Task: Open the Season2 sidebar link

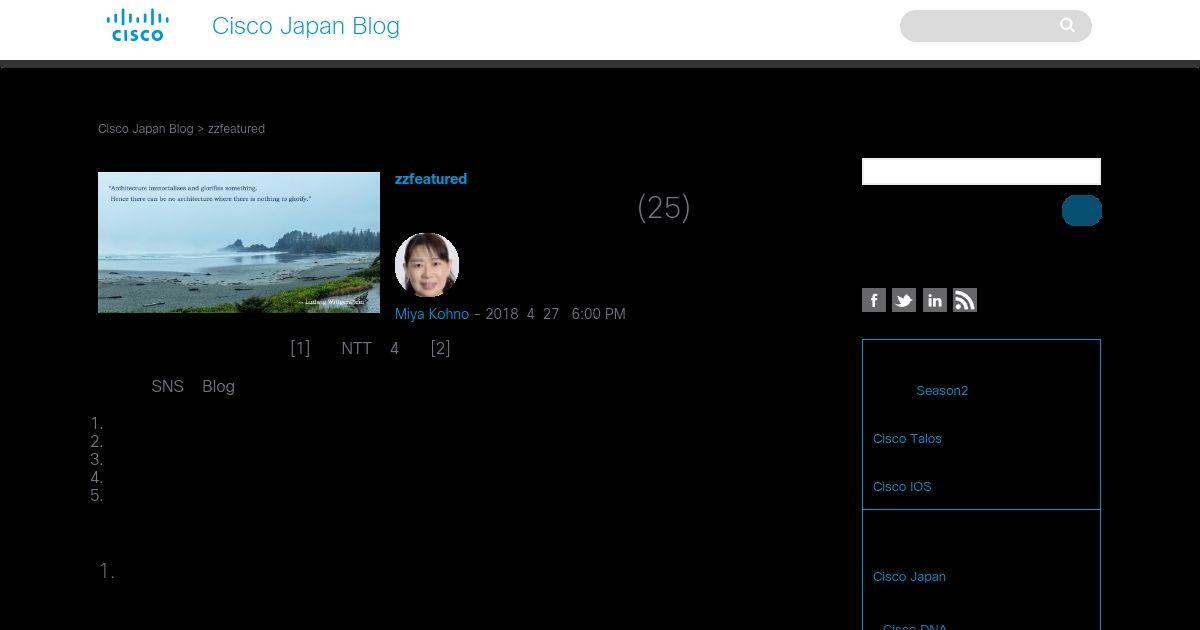Action: pyautogui.click(x=942, y=391)
